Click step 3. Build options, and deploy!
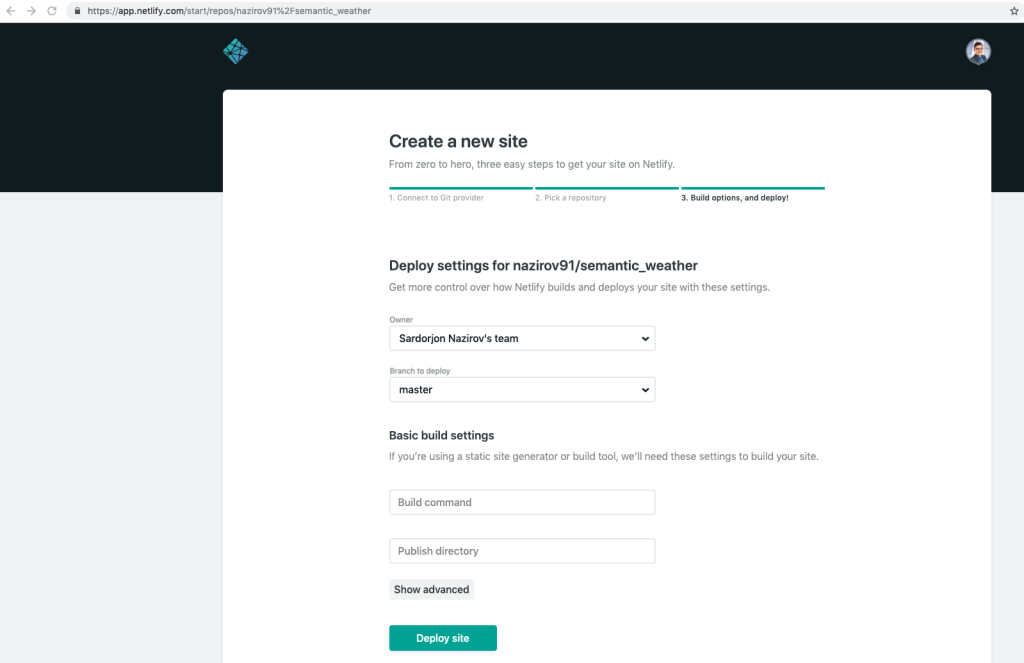Image resolution: width=1024 pixels, height=663 pixels. 736,197
